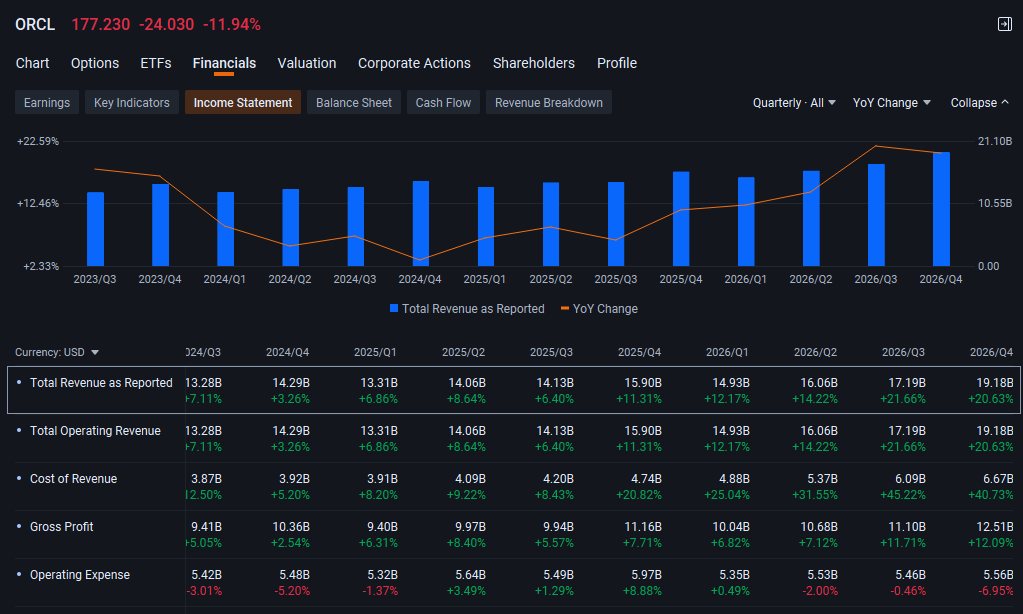The height and width of the screenshot is (614, 1023).
Task: Open the Currency: USD selector
Action: click(57, 352)
